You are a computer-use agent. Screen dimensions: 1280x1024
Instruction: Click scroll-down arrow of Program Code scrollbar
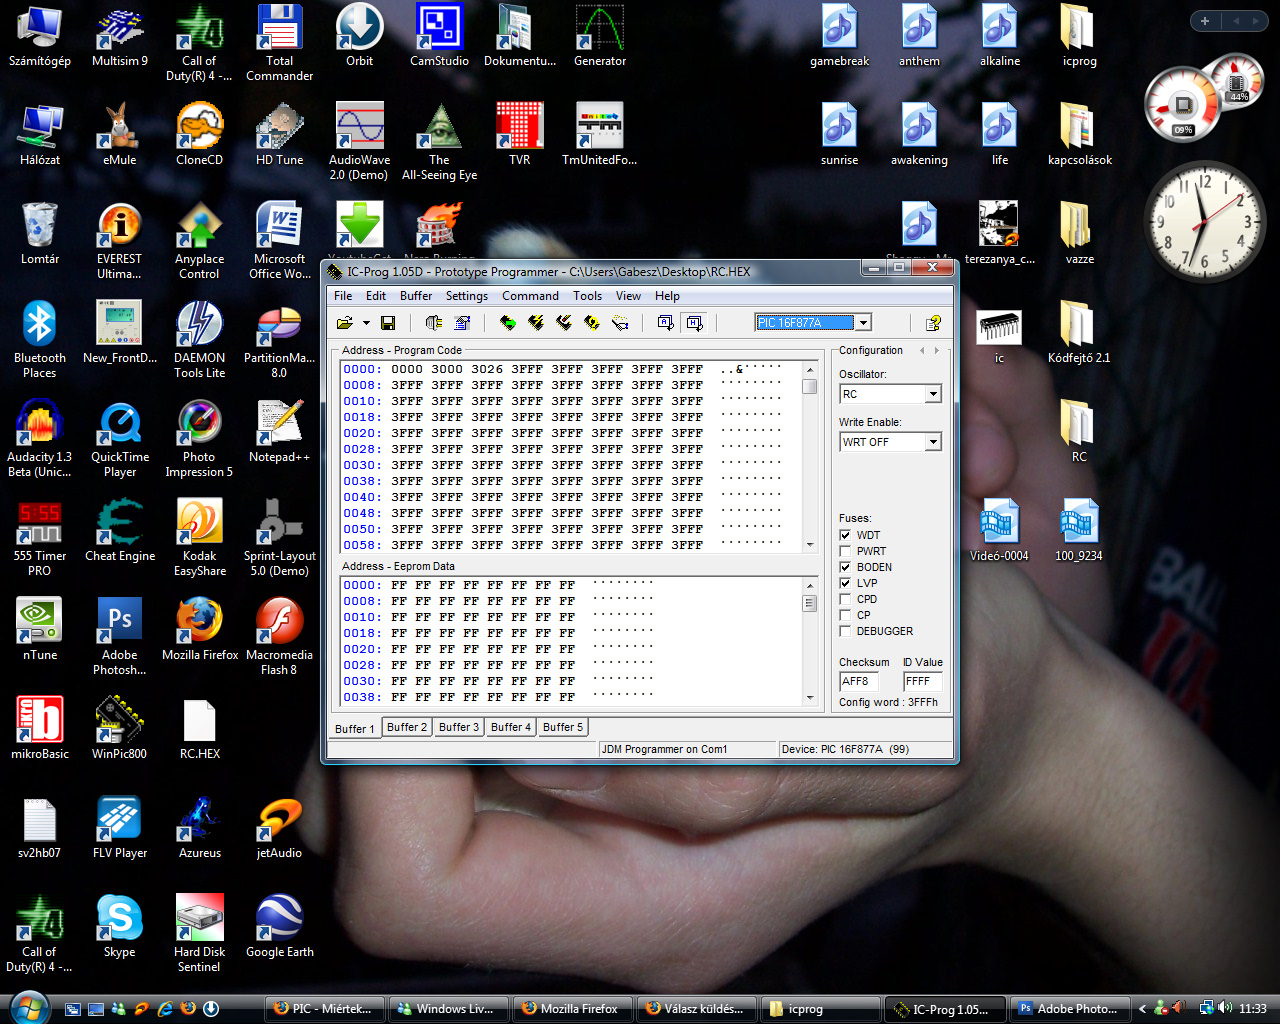pos(810,545)
